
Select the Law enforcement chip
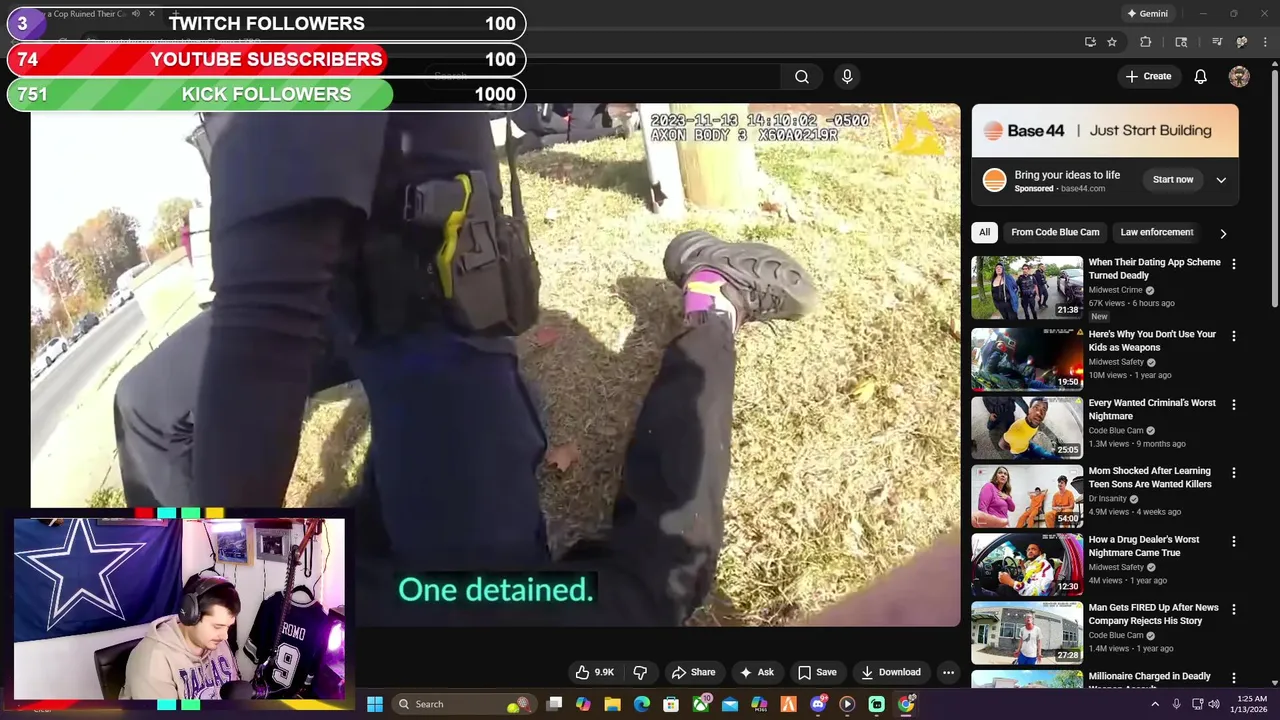click(1157, 232)
